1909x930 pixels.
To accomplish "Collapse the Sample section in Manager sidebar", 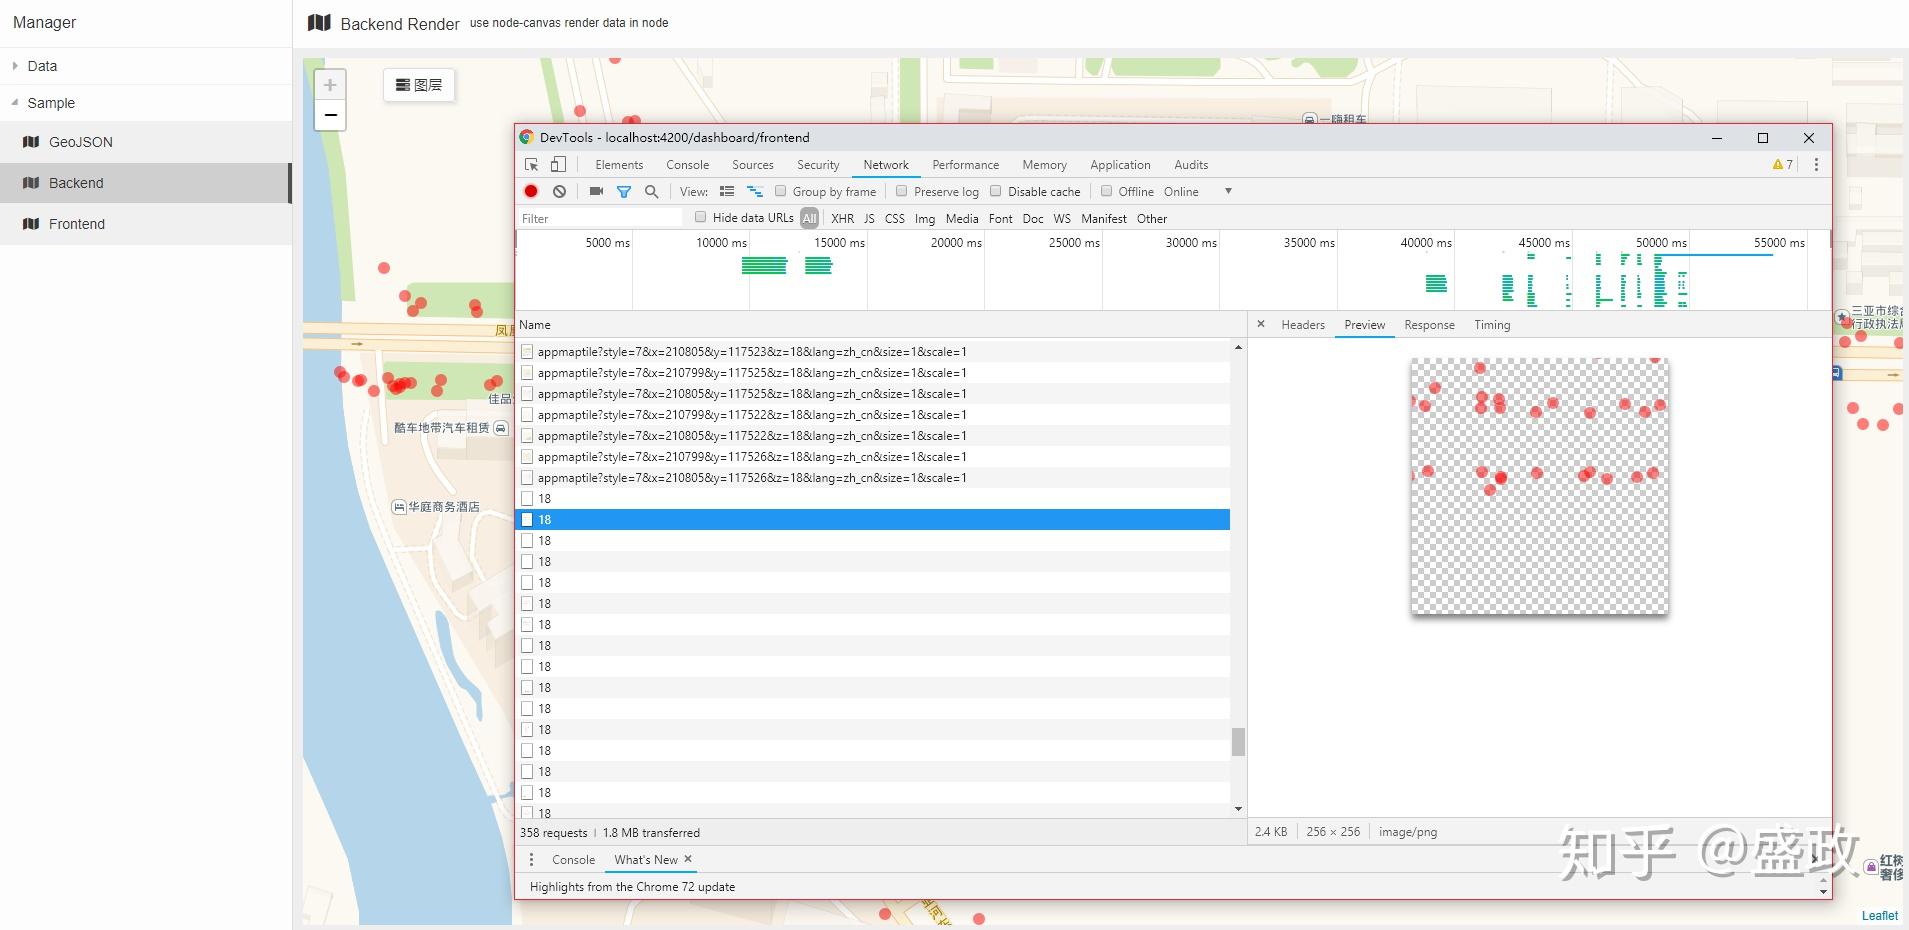I will 14,102.
